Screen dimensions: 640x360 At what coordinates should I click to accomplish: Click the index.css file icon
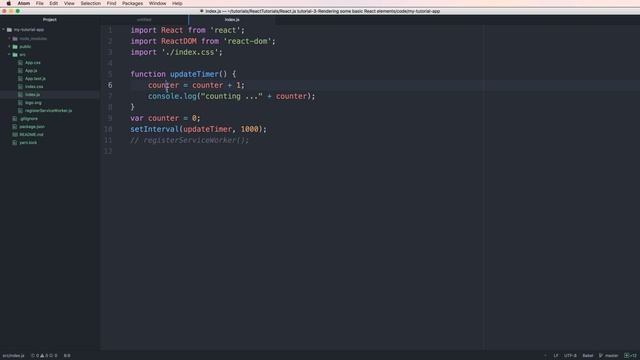(20, 87)
